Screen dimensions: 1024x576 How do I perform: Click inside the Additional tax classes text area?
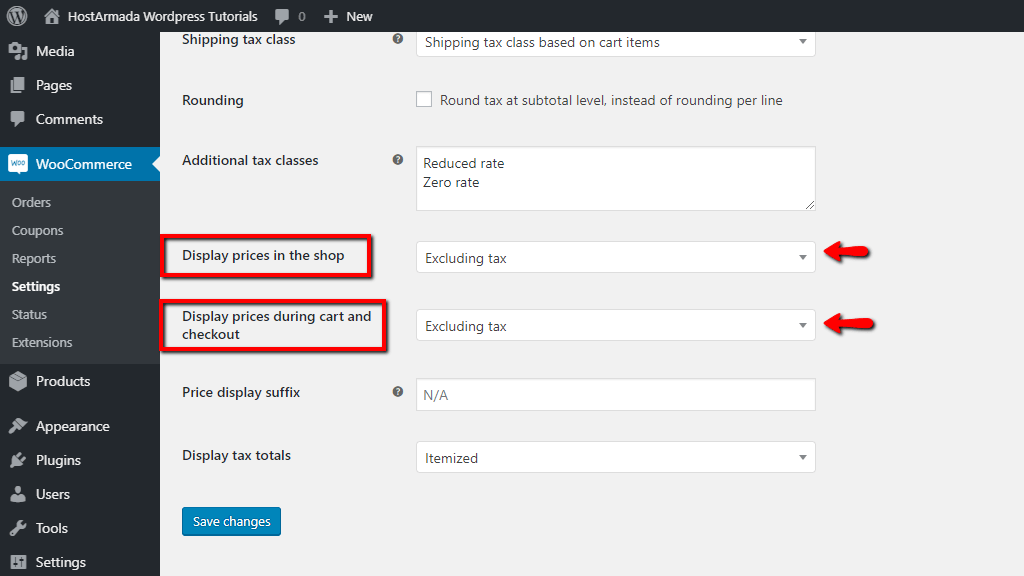[x=615, y=178]
